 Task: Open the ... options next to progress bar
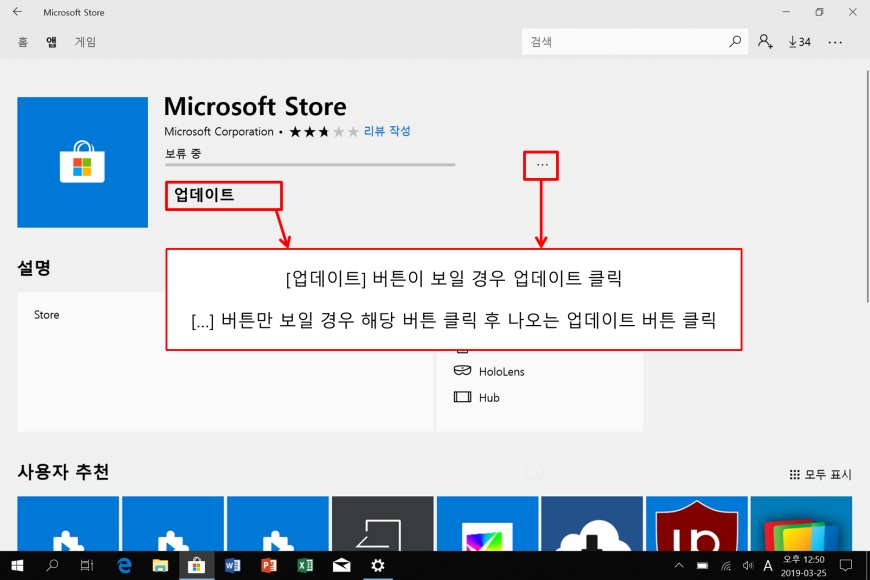coord(542,165)
